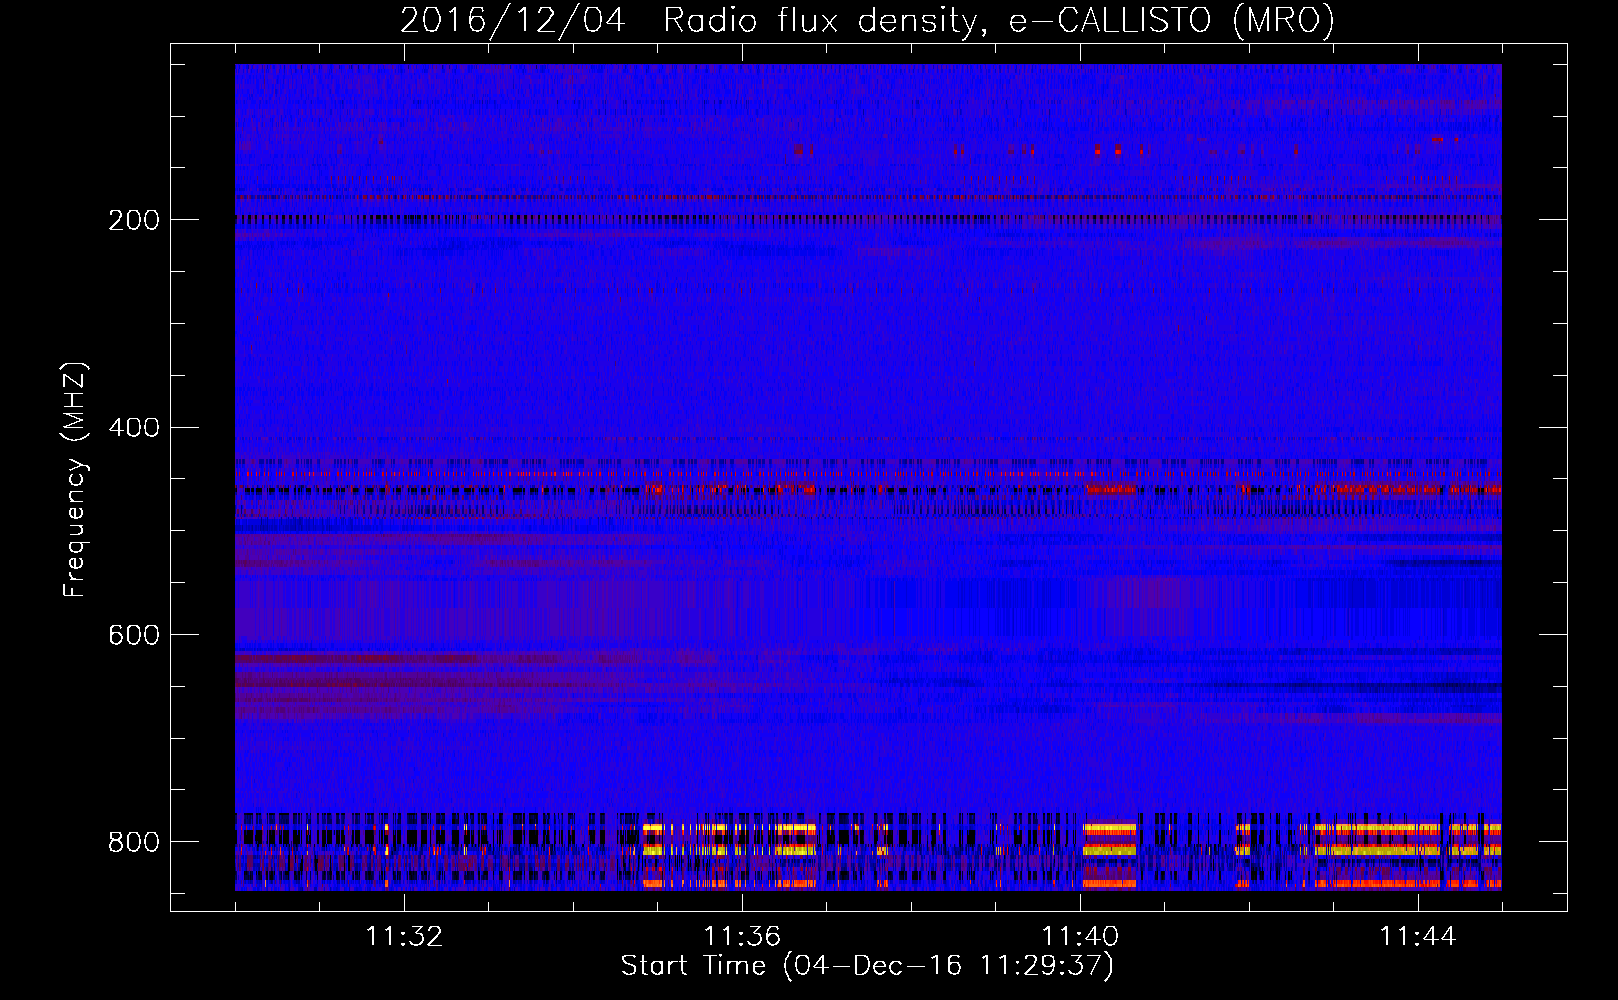Click the 200 frequency tick label
Screen dimensions: 1618x1000
133,220
